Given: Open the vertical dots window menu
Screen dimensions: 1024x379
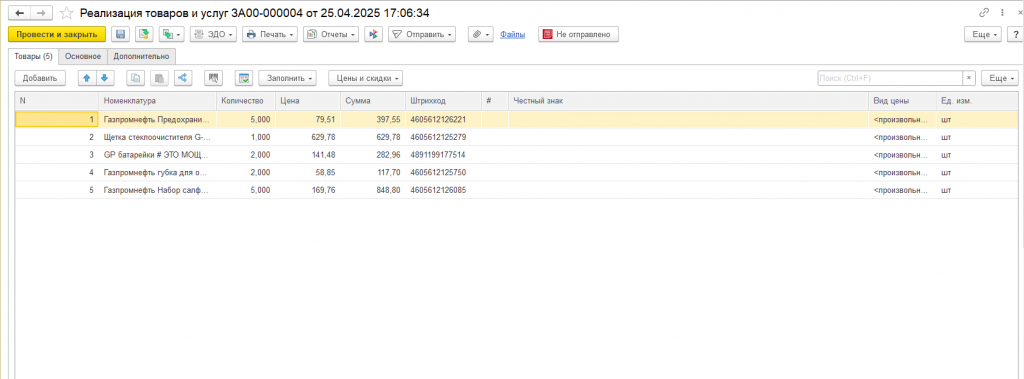Looking at the screenshot, I should (1002, 12).
